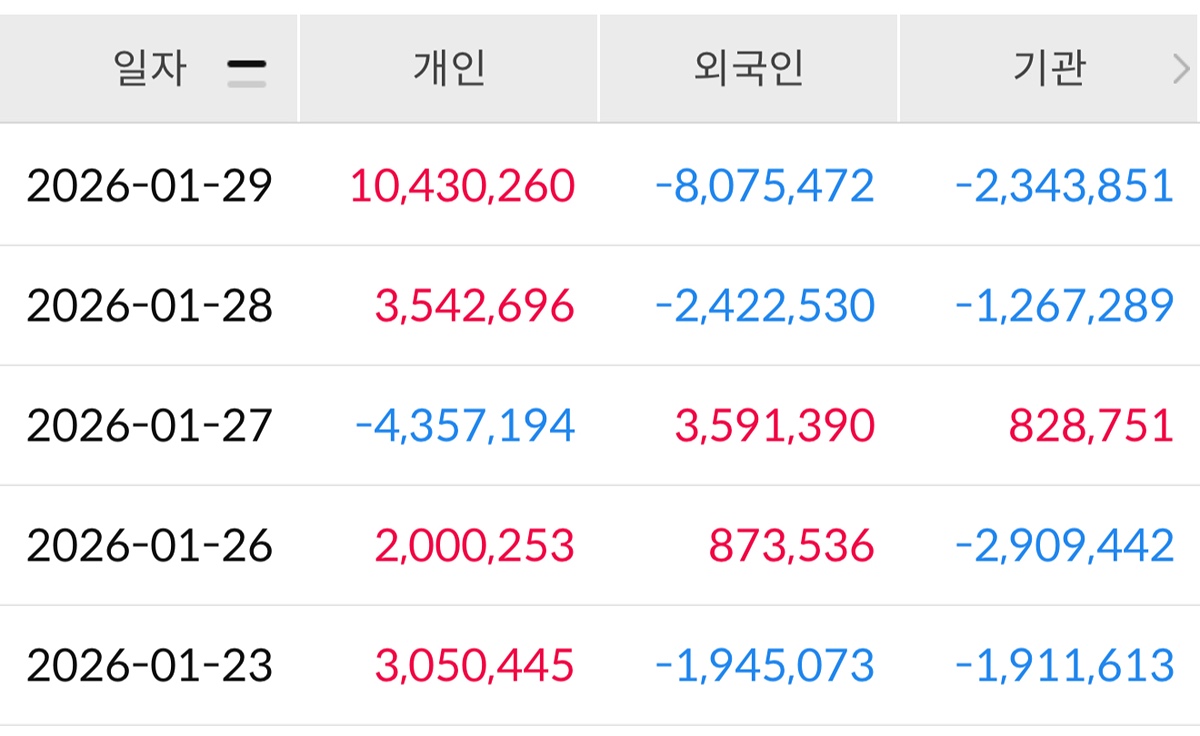Click the 개인 value 10,430,260

tap(463, 186)
